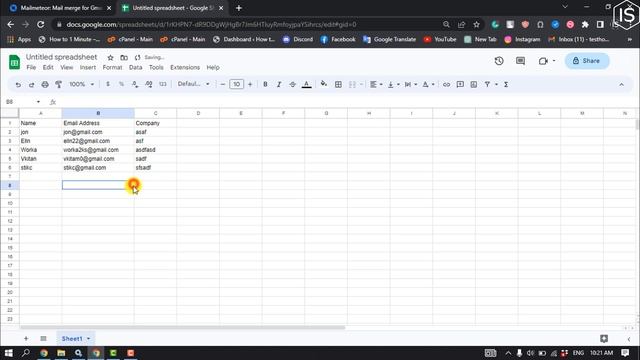
Task: Open vertical align dropdown
Action: (393, 84)
